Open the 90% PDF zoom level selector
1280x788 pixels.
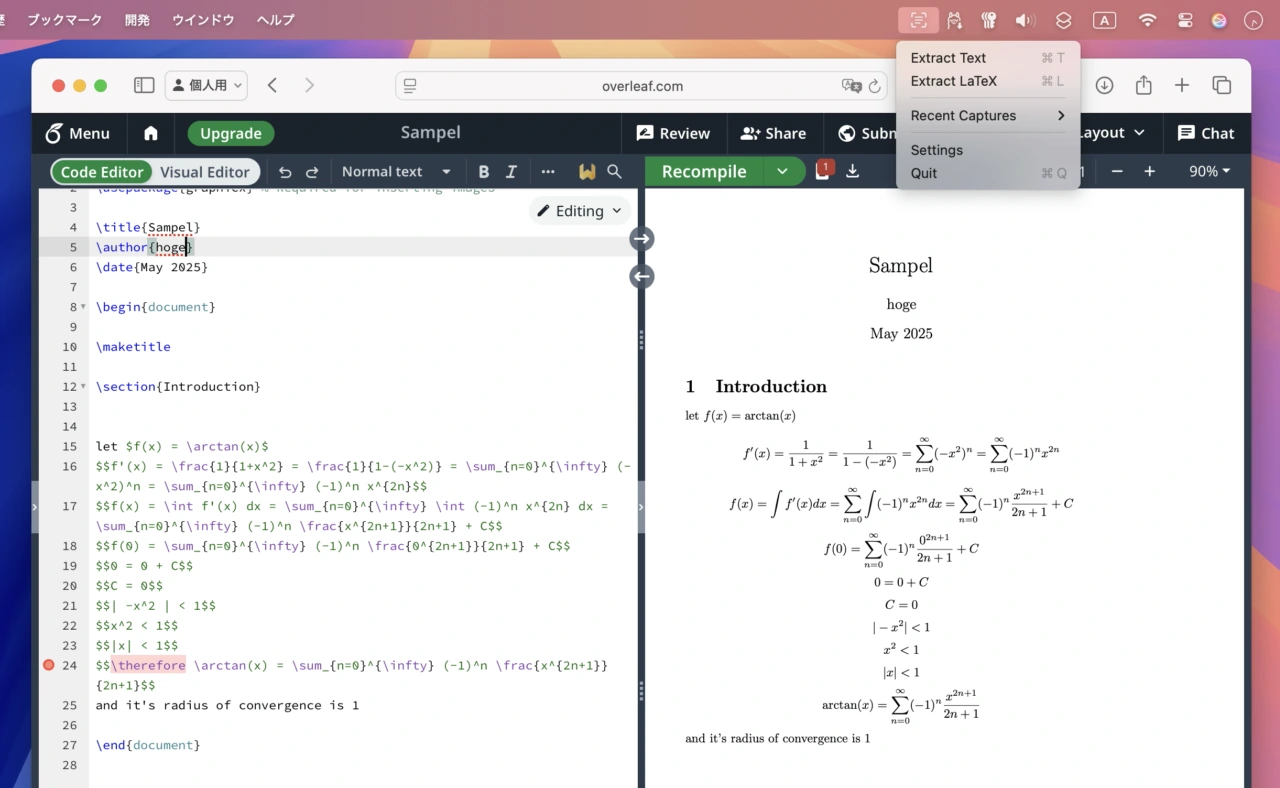(x=1209, y=172)
